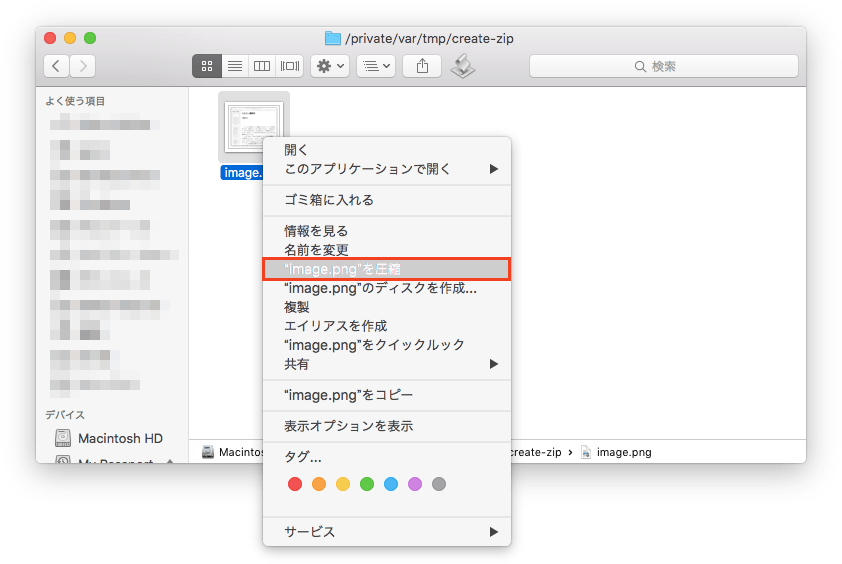Viewport: 842px width, 564px height.
Task: Go back with the left chevron button
Action: (56, 66)
